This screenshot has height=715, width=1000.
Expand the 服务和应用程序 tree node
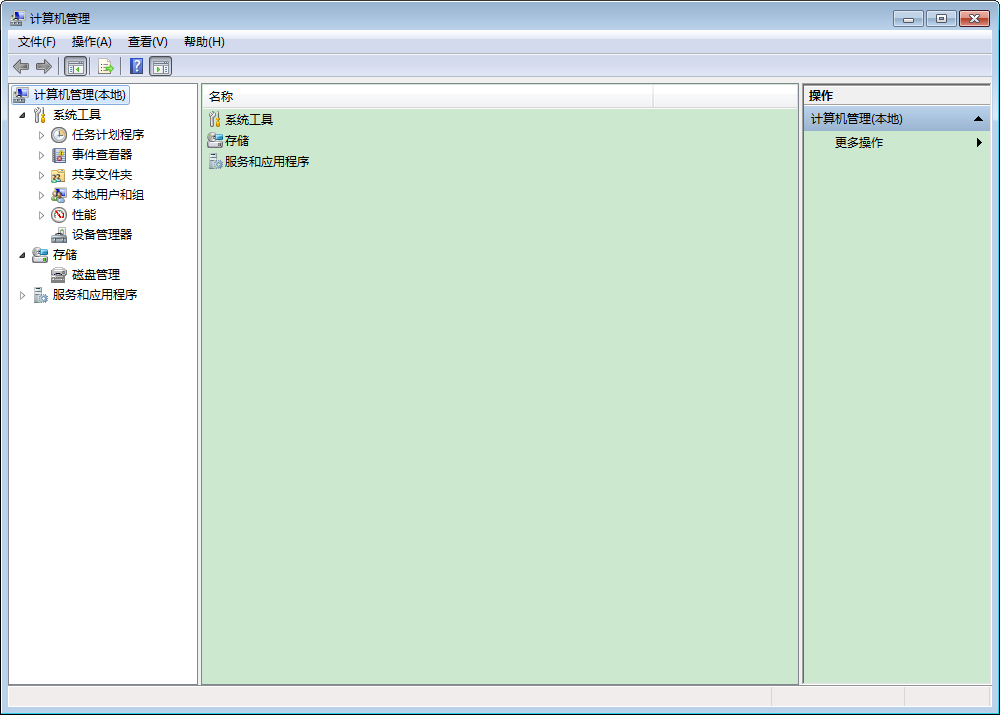[23, 294]
